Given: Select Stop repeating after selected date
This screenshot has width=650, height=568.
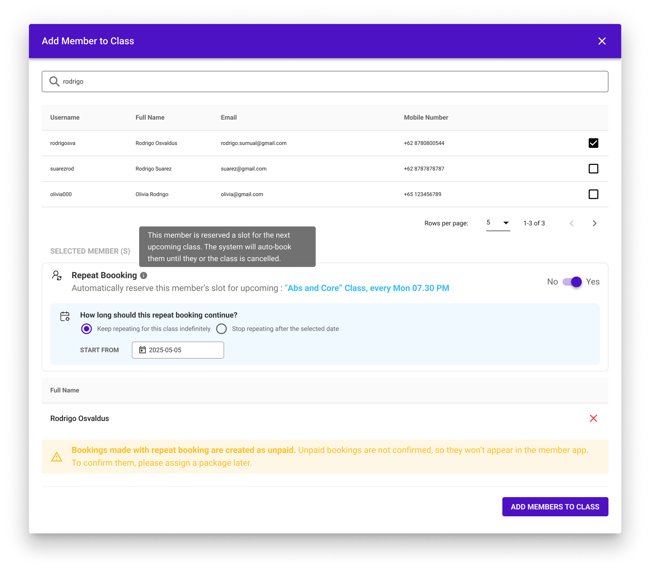Looking at the screenshot, I should pos(221,329).
